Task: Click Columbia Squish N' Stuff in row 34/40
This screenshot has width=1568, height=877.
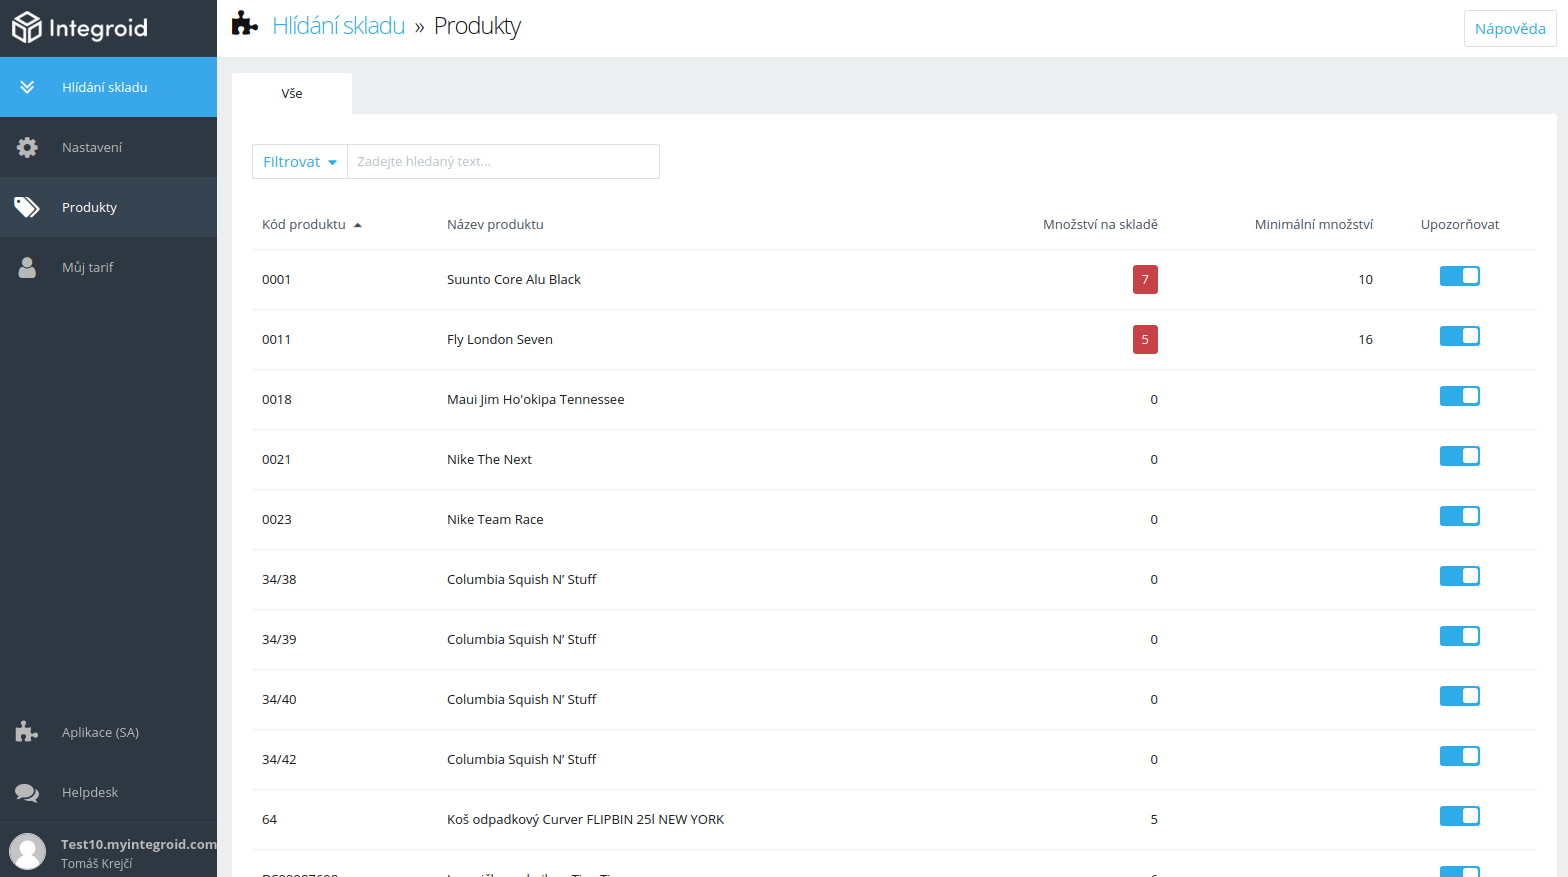Action: pos(521,699)
